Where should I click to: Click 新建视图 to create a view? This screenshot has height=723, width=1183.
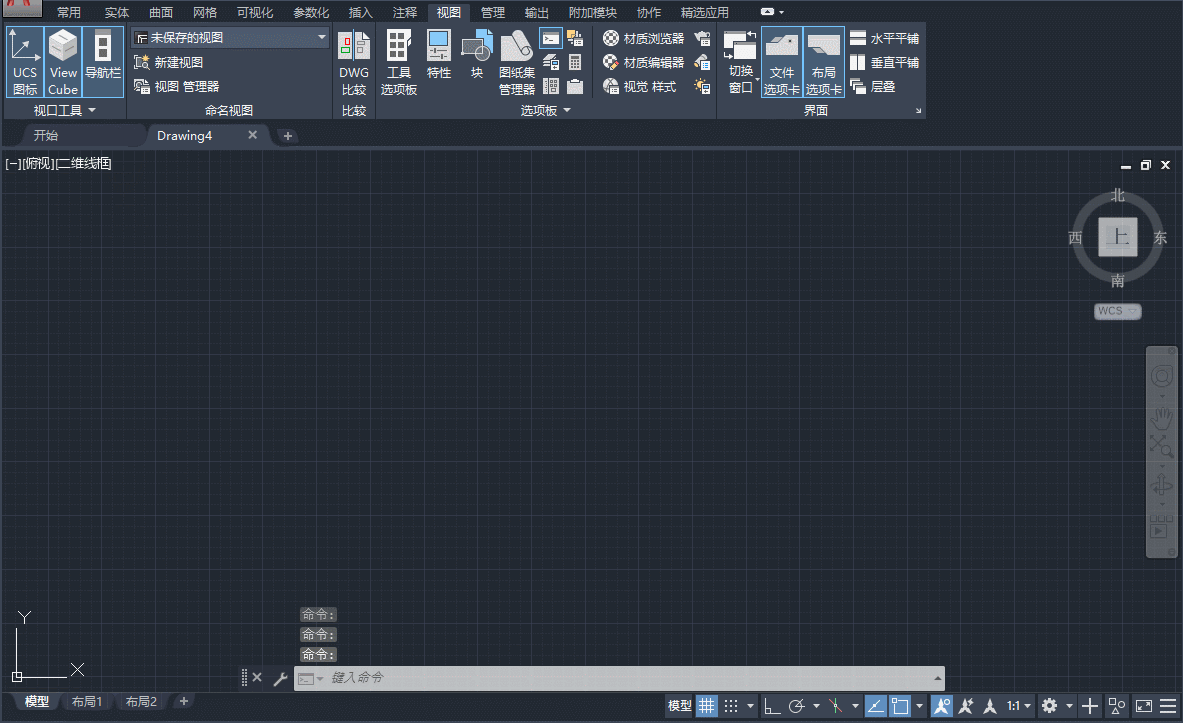point(176,62)
